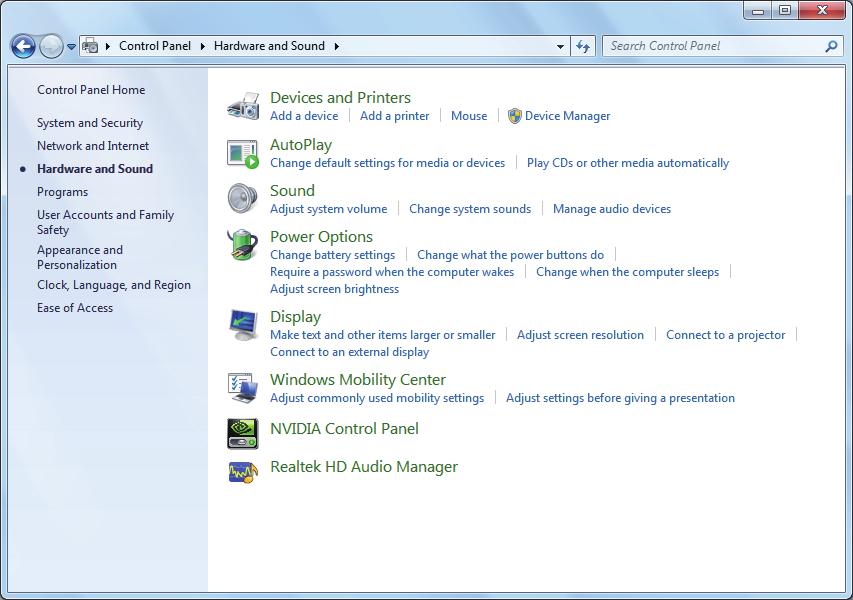This screenshot has width=853, height=600.
Task: Click Add a device link
Action: [304, 116]
